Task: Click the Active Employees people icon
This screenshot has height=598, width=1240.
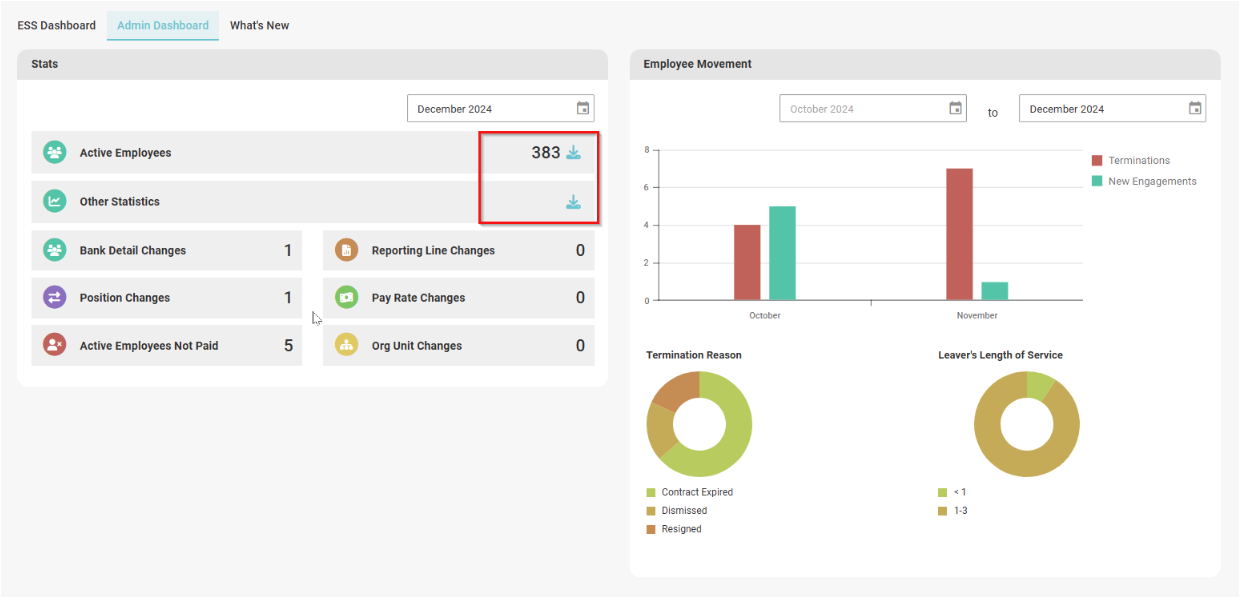Action: (x=54, y=153)
